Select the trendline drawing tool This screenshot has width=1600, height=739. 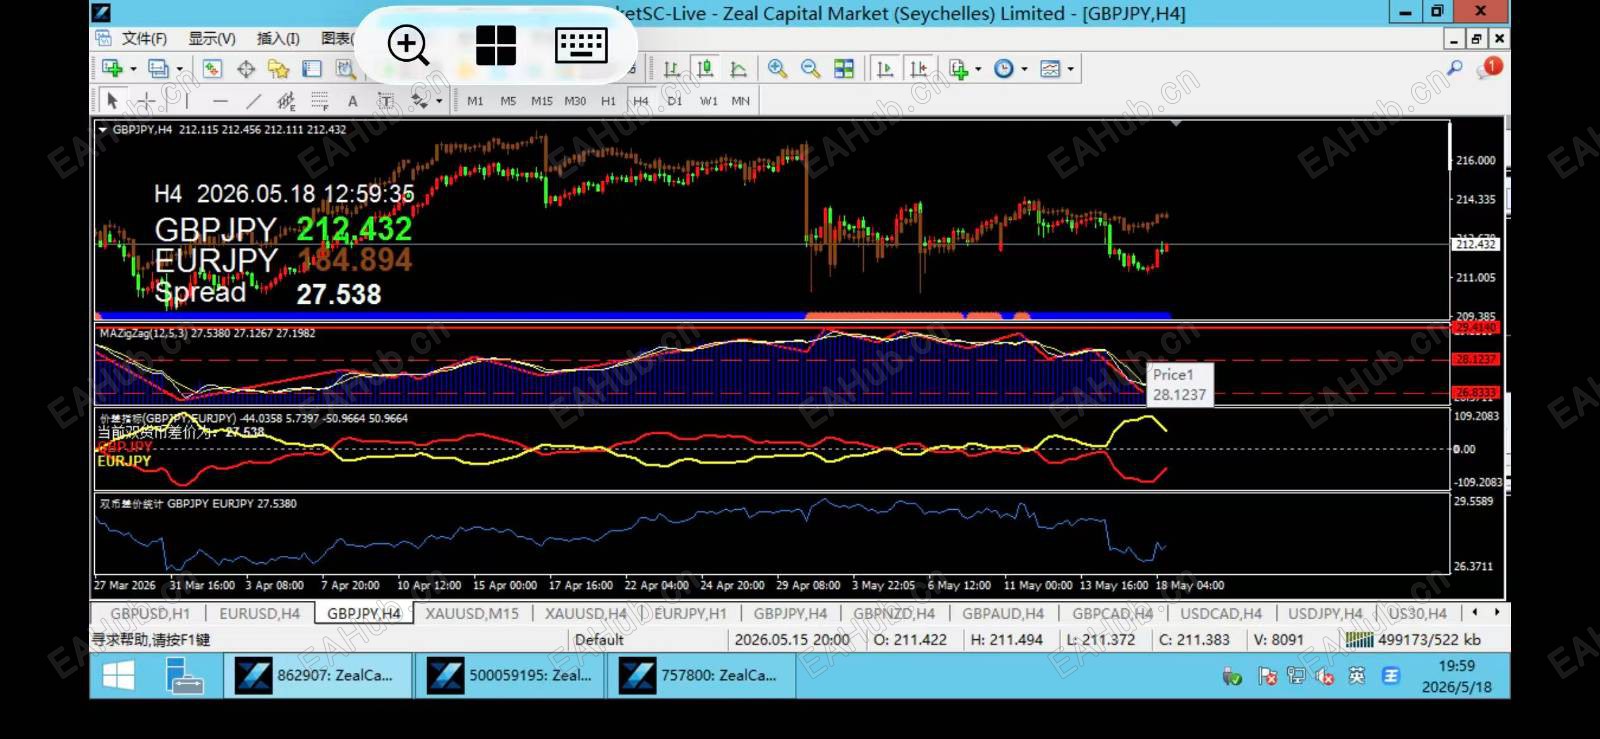coord(253,100)
